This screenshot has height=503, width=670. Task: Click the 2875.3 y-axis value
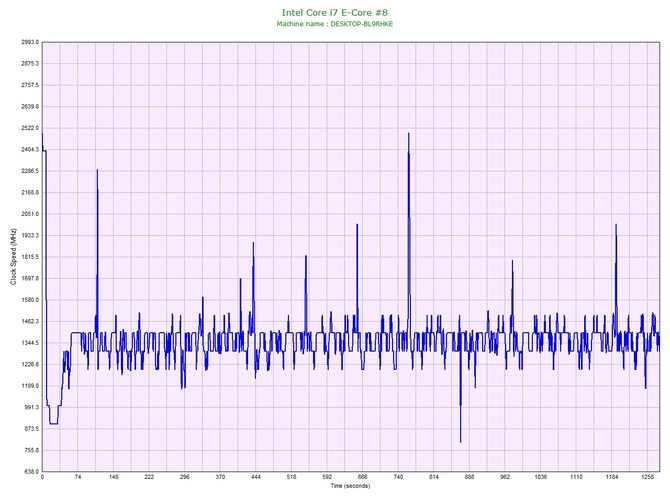tap(30, 64)
